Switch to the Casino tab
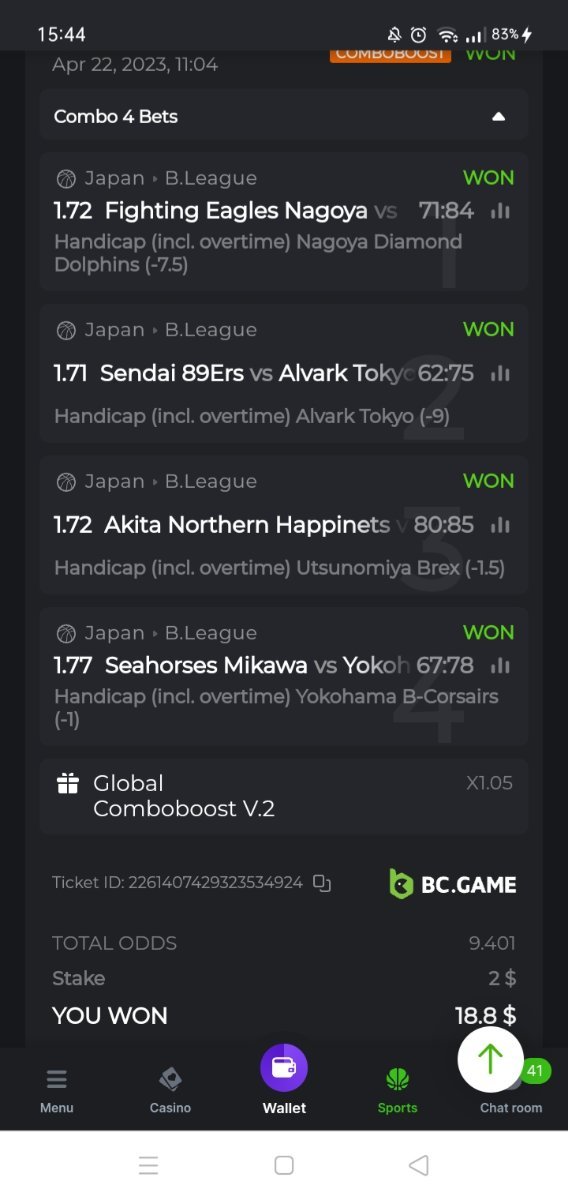The width and height of the screenshot is (568, 1200). tap(170, 1091)
